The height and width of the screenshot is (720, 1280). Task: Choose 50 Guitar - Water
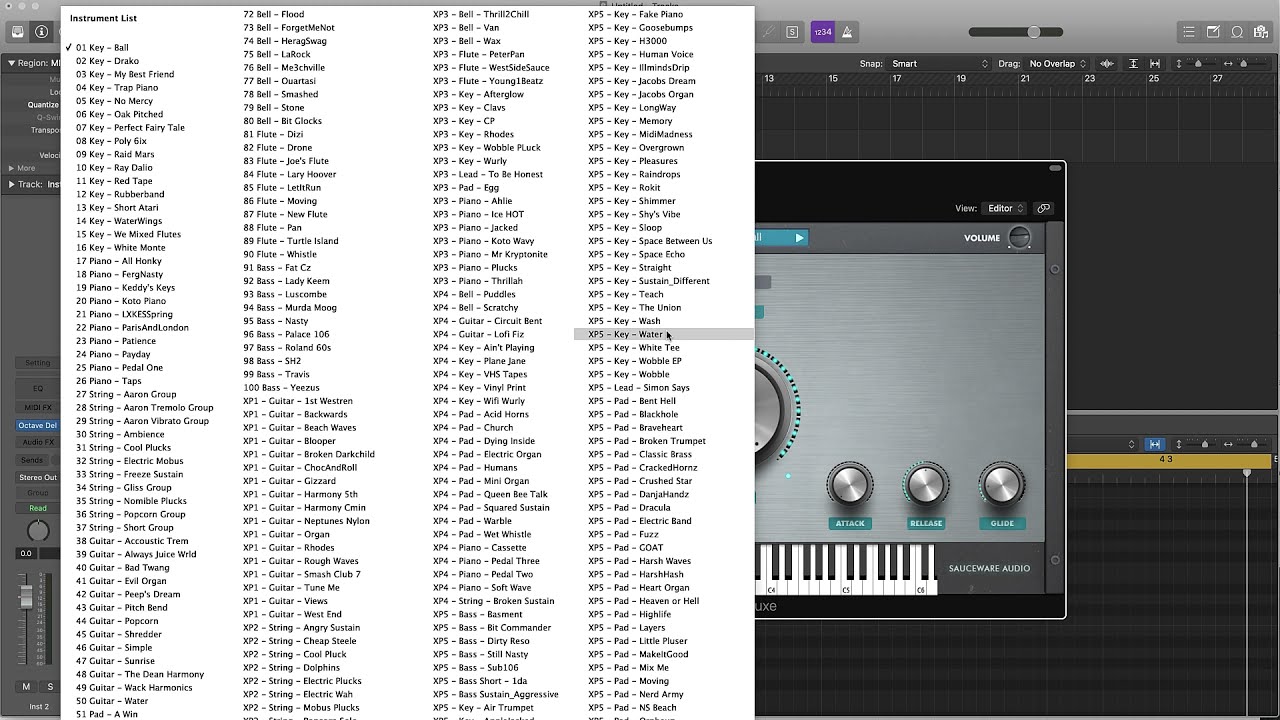tap(112, 701)
